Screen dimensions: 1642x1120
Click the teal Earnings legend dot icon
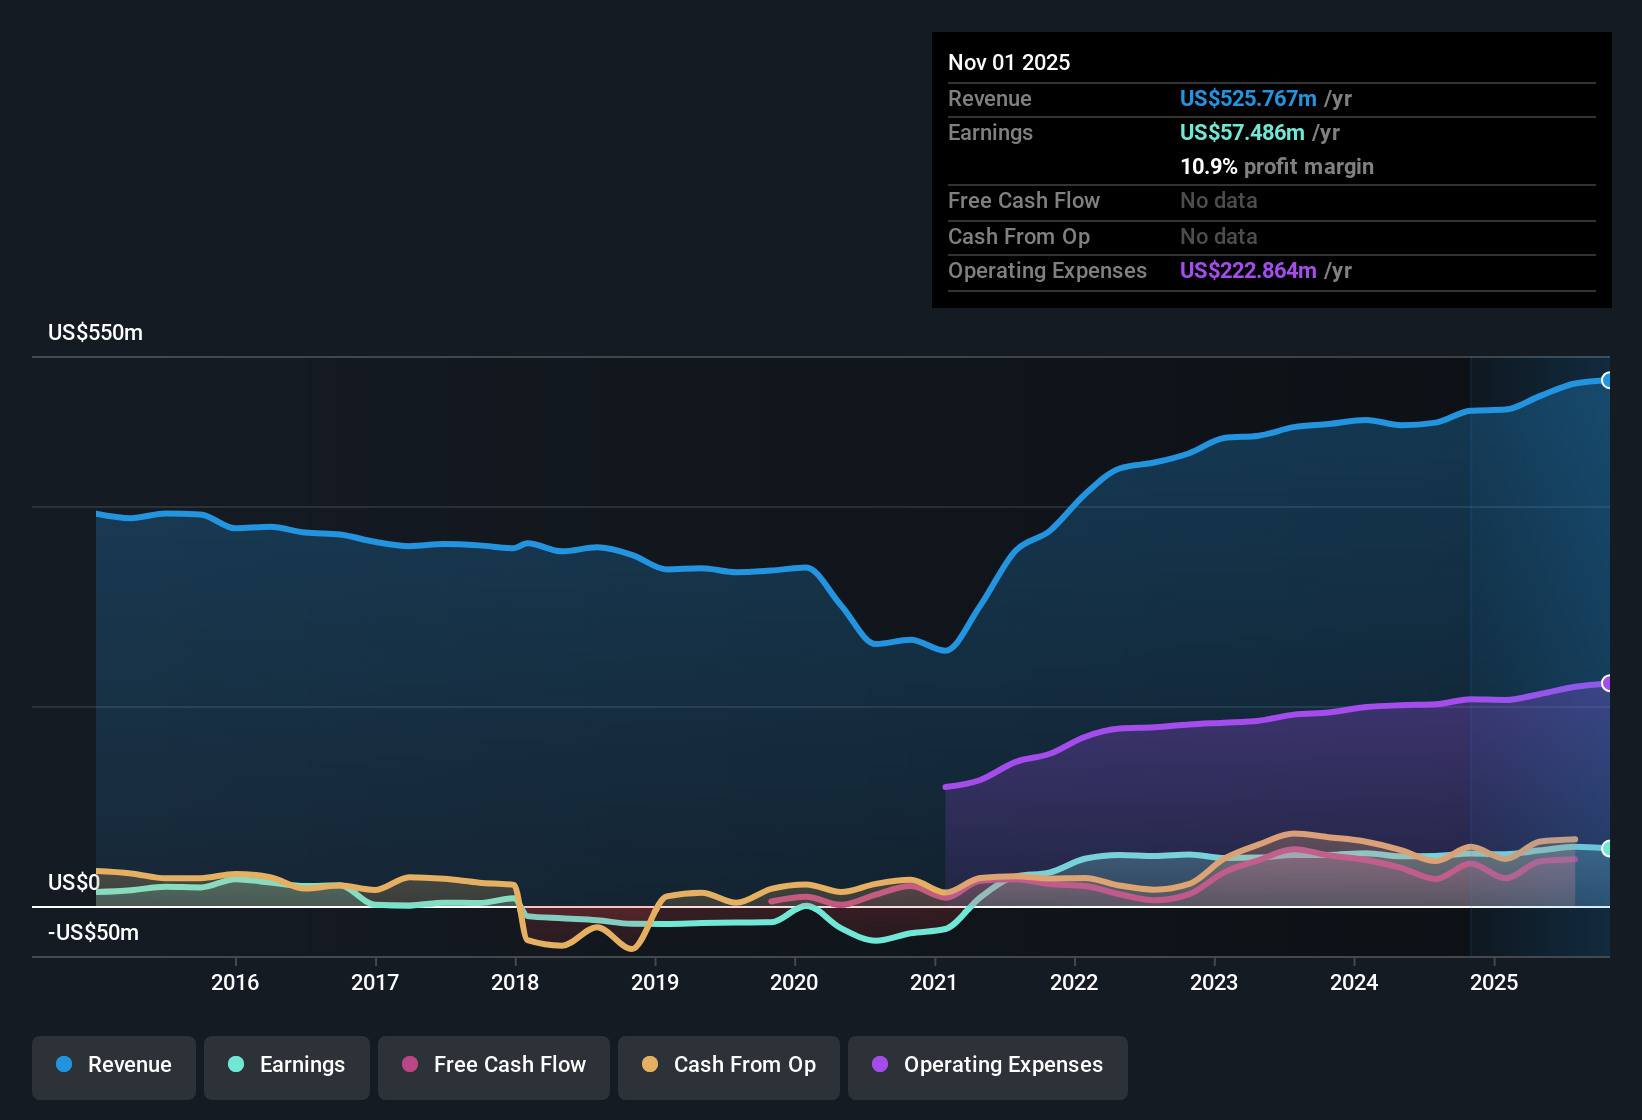pyautogui.click(x=236, y=1065)
